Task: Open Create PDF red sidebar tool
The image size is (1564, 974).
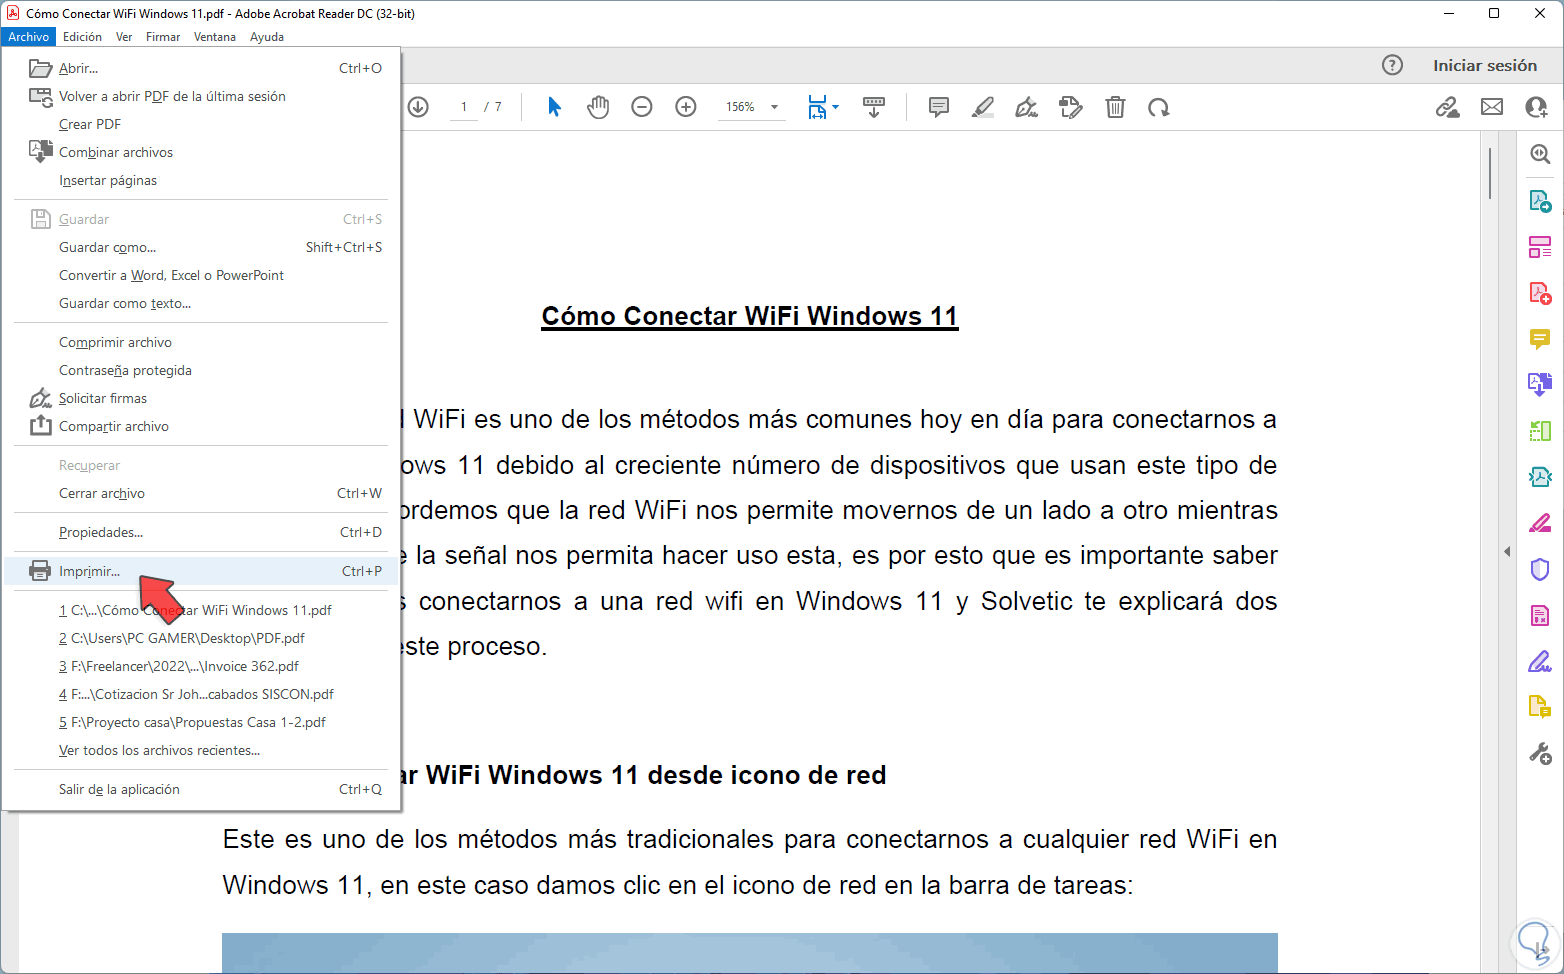Action: (1540, 293)
